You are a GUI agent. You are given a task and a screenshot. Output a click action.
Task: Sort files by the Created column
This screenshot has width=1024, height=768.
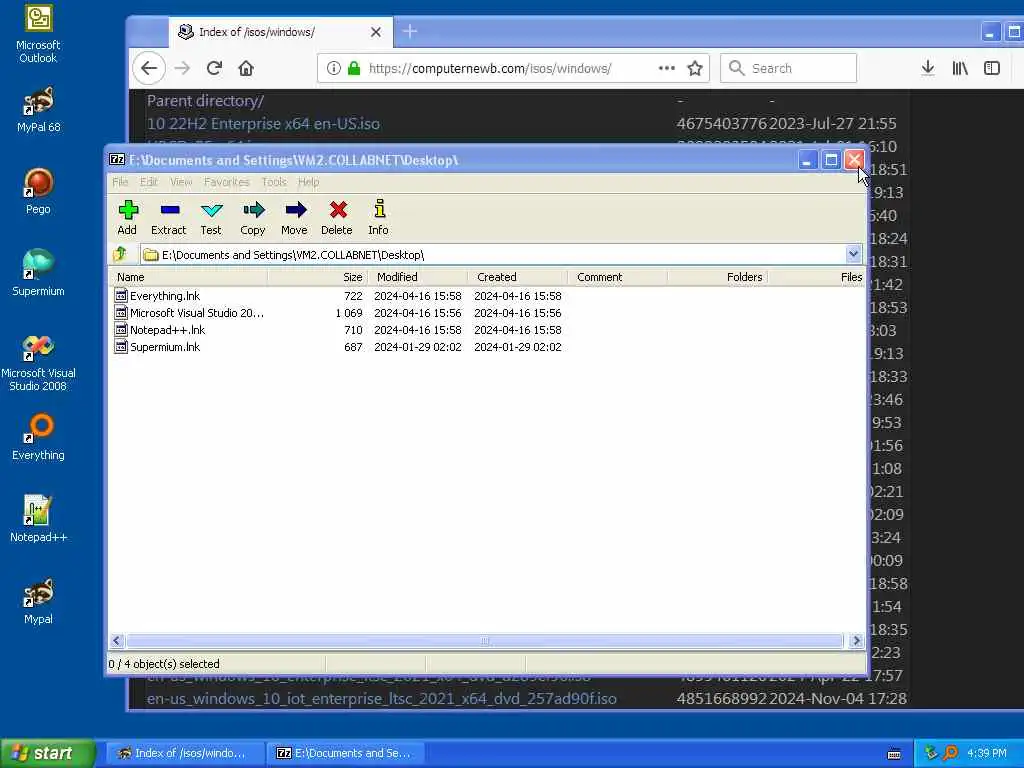tap(518, 277)
